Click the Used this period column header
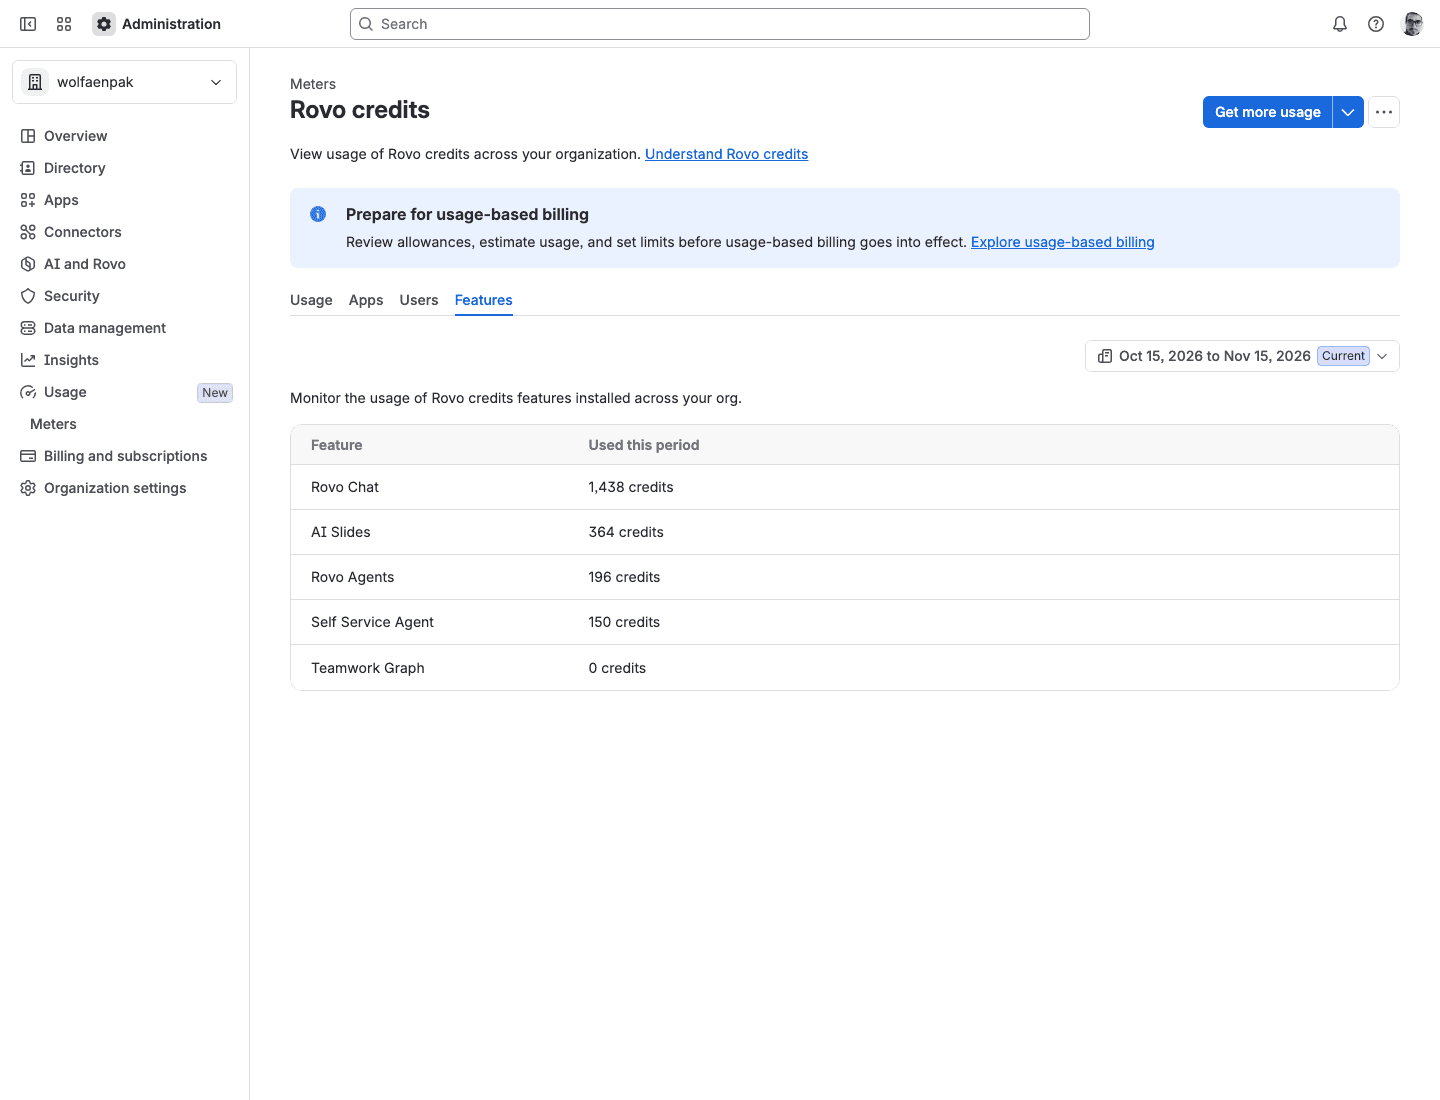The width and height of the screenshot is (1440, 1100). (x=644, y=445)
